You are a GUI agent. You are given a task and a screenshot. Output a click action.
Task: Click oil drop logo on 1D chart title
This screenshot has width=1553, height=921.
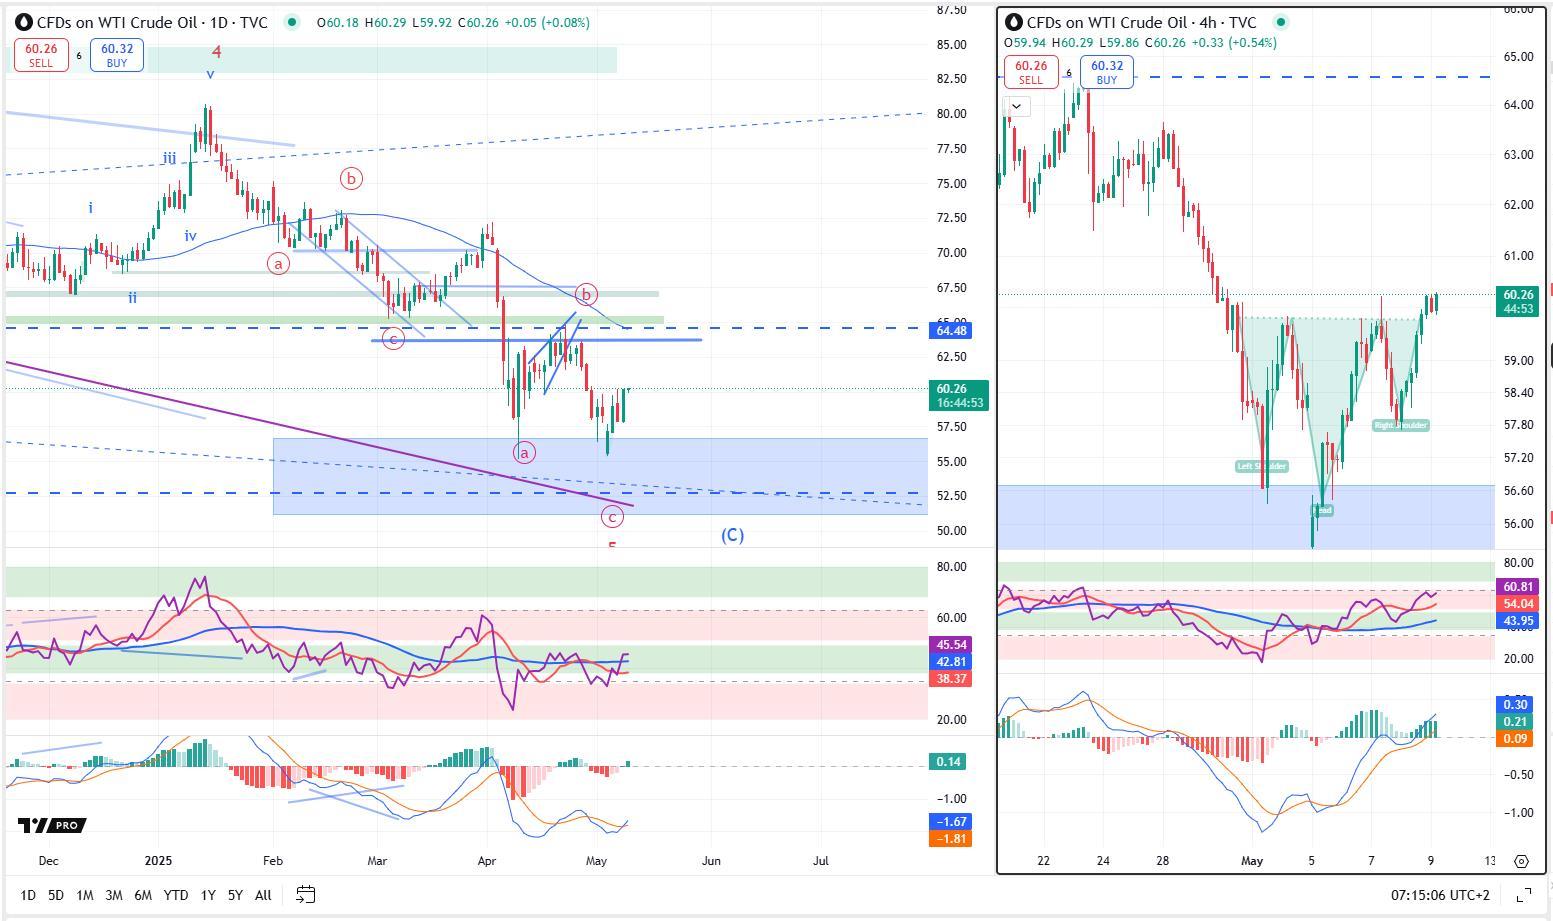[24, 22]
